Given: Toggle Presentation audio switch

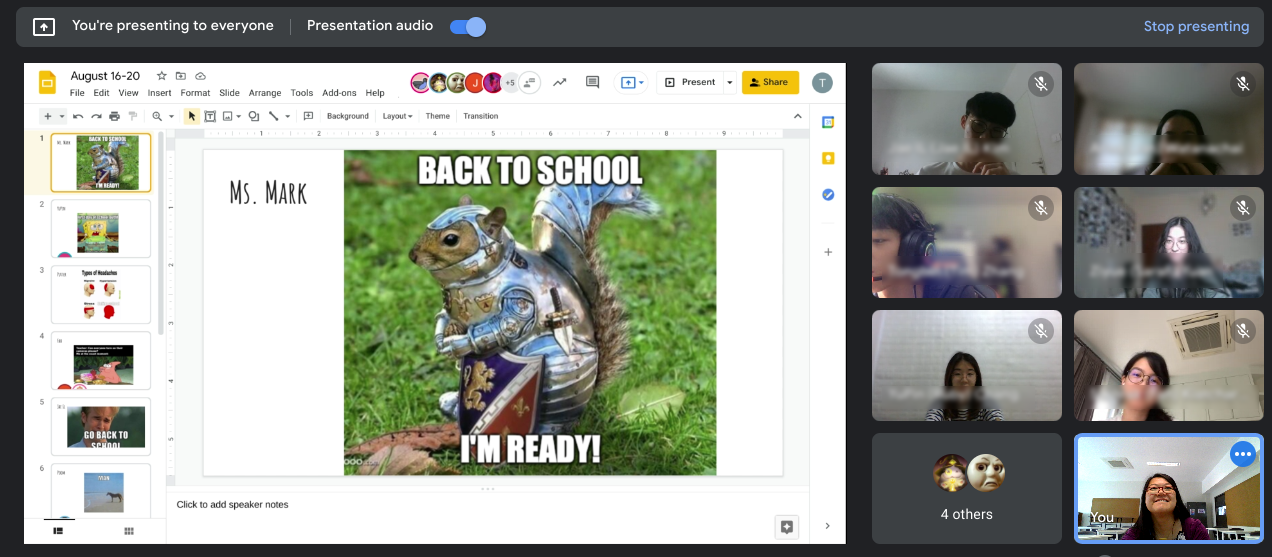Looking at the screenshot, I should tap(468, 26).
